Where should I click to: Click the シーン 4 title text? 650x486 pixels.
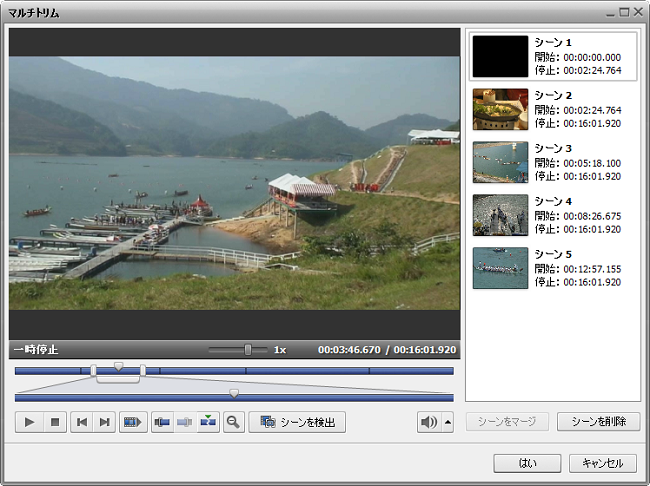pos(553,202)
